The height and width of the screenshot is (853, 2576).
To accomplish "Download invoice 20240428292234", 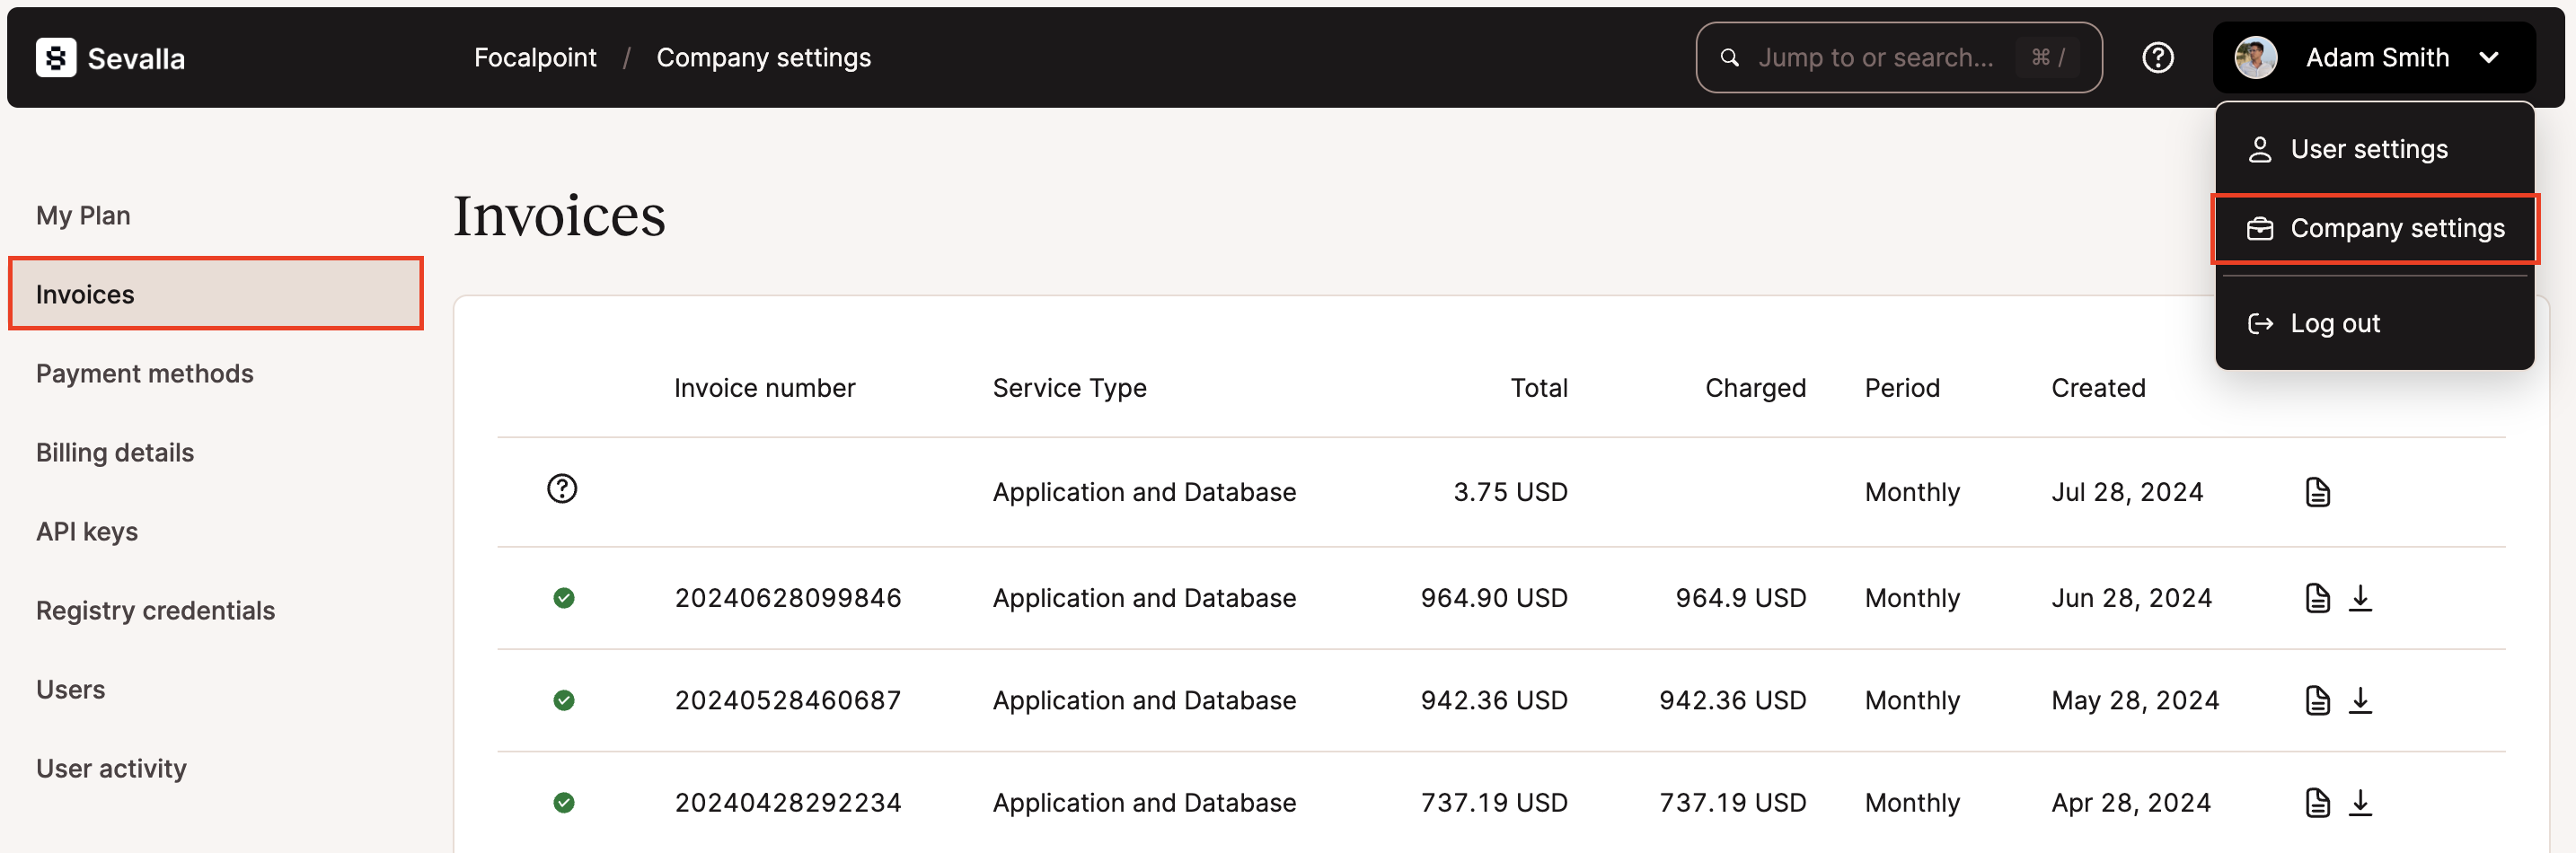I will [2362, 802].
